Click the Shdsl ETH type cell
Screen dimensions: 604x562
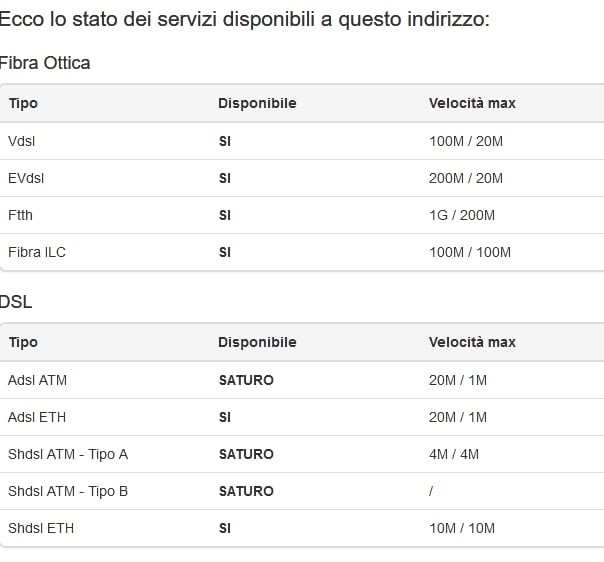tap(41, 528)
